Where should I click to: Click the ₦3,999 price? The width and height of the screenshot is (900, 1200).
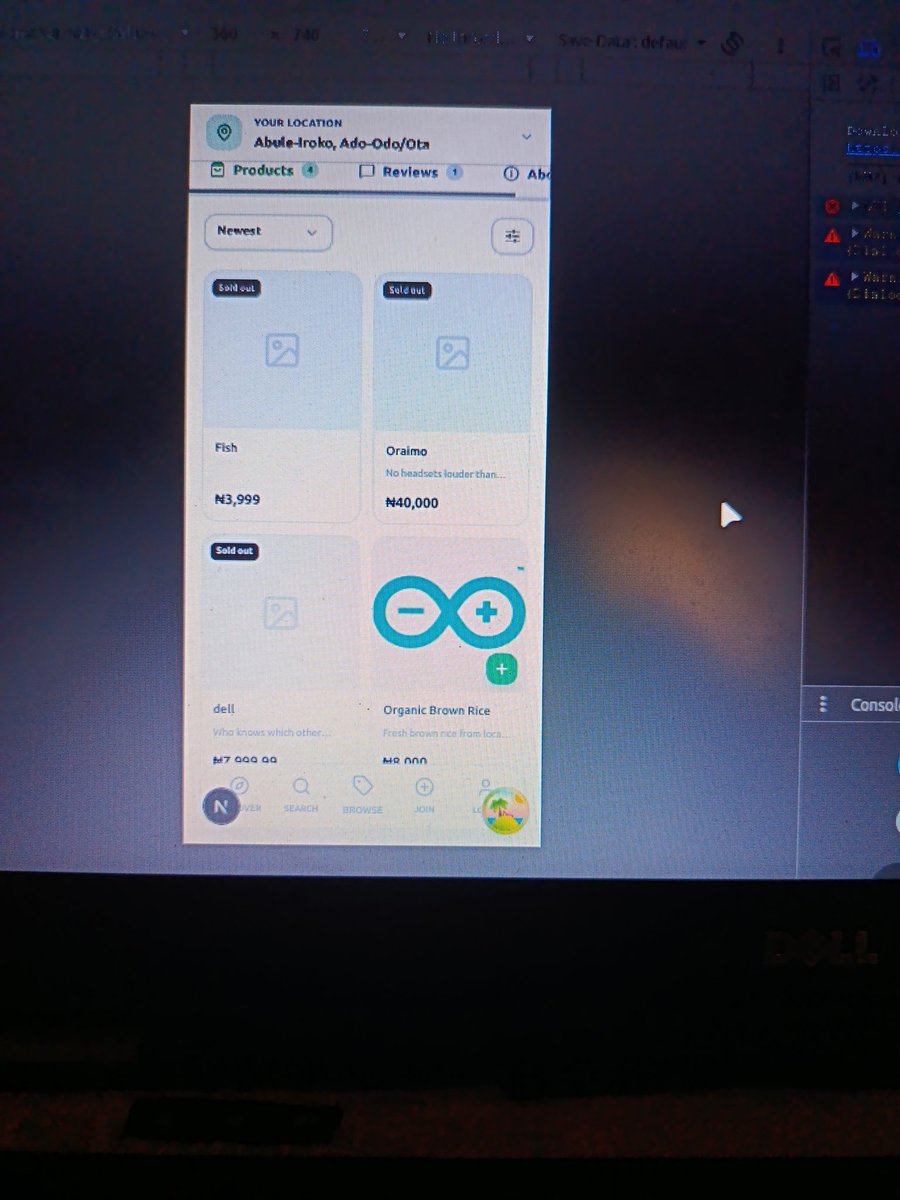click(x=237, y=499)
